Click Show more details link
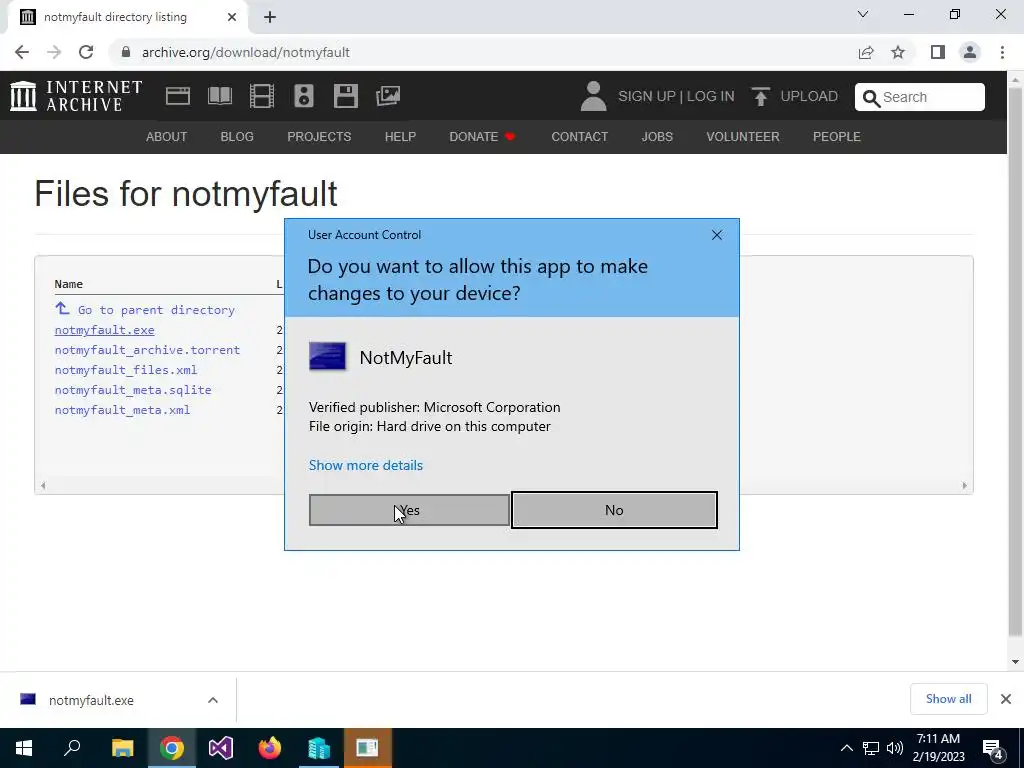Screen dimensions: 1024x768 coord(366,465)
